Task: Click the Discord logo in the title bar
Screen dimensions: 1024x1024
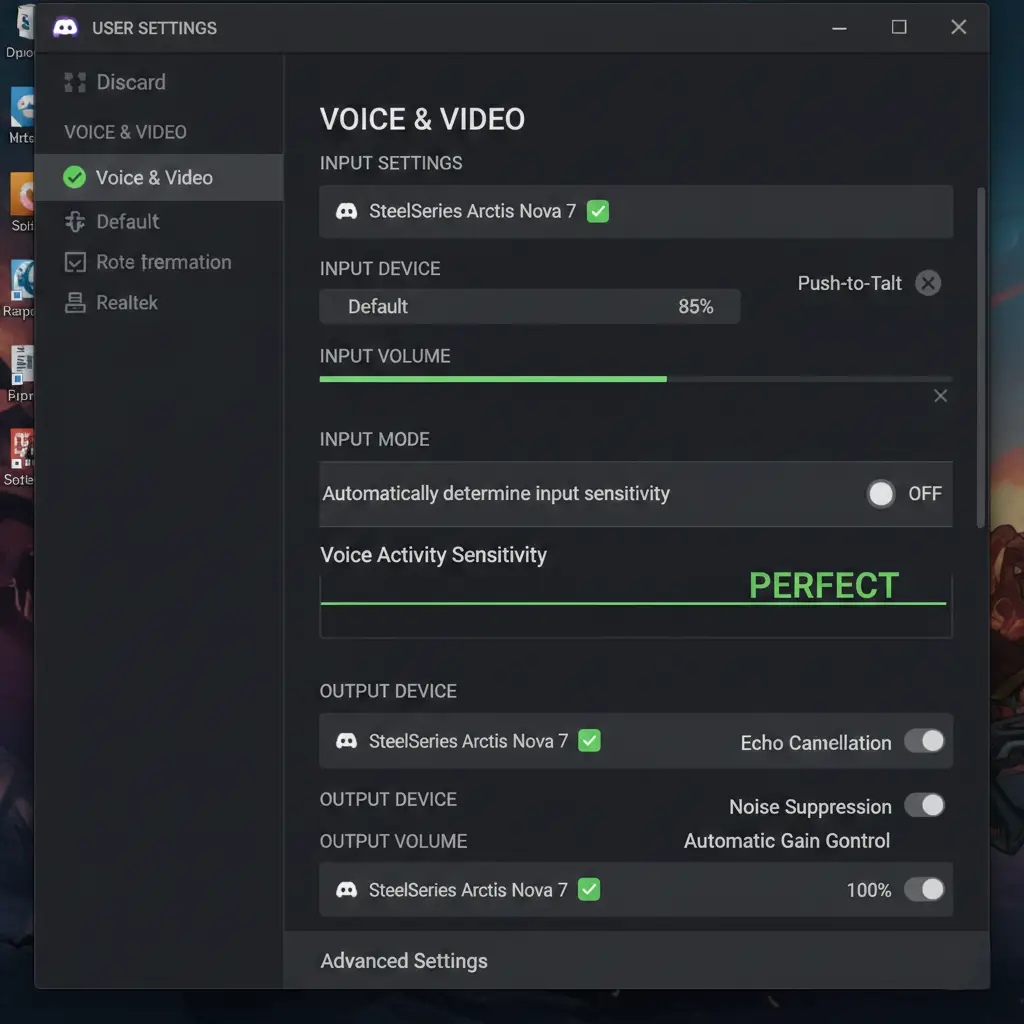Action: pos(65,27)
